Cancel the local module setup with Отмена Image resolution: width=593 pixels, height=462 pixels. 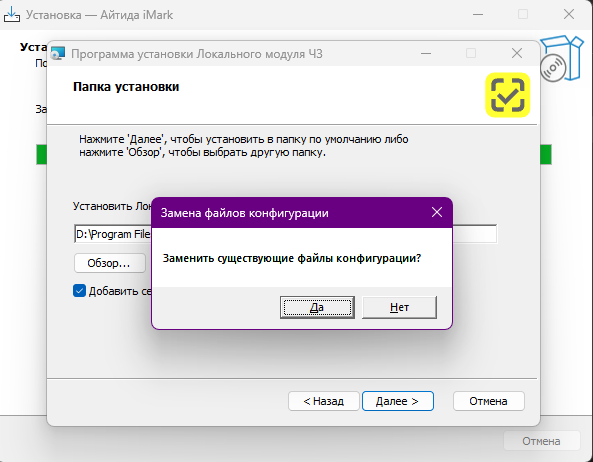pos(489,401)
